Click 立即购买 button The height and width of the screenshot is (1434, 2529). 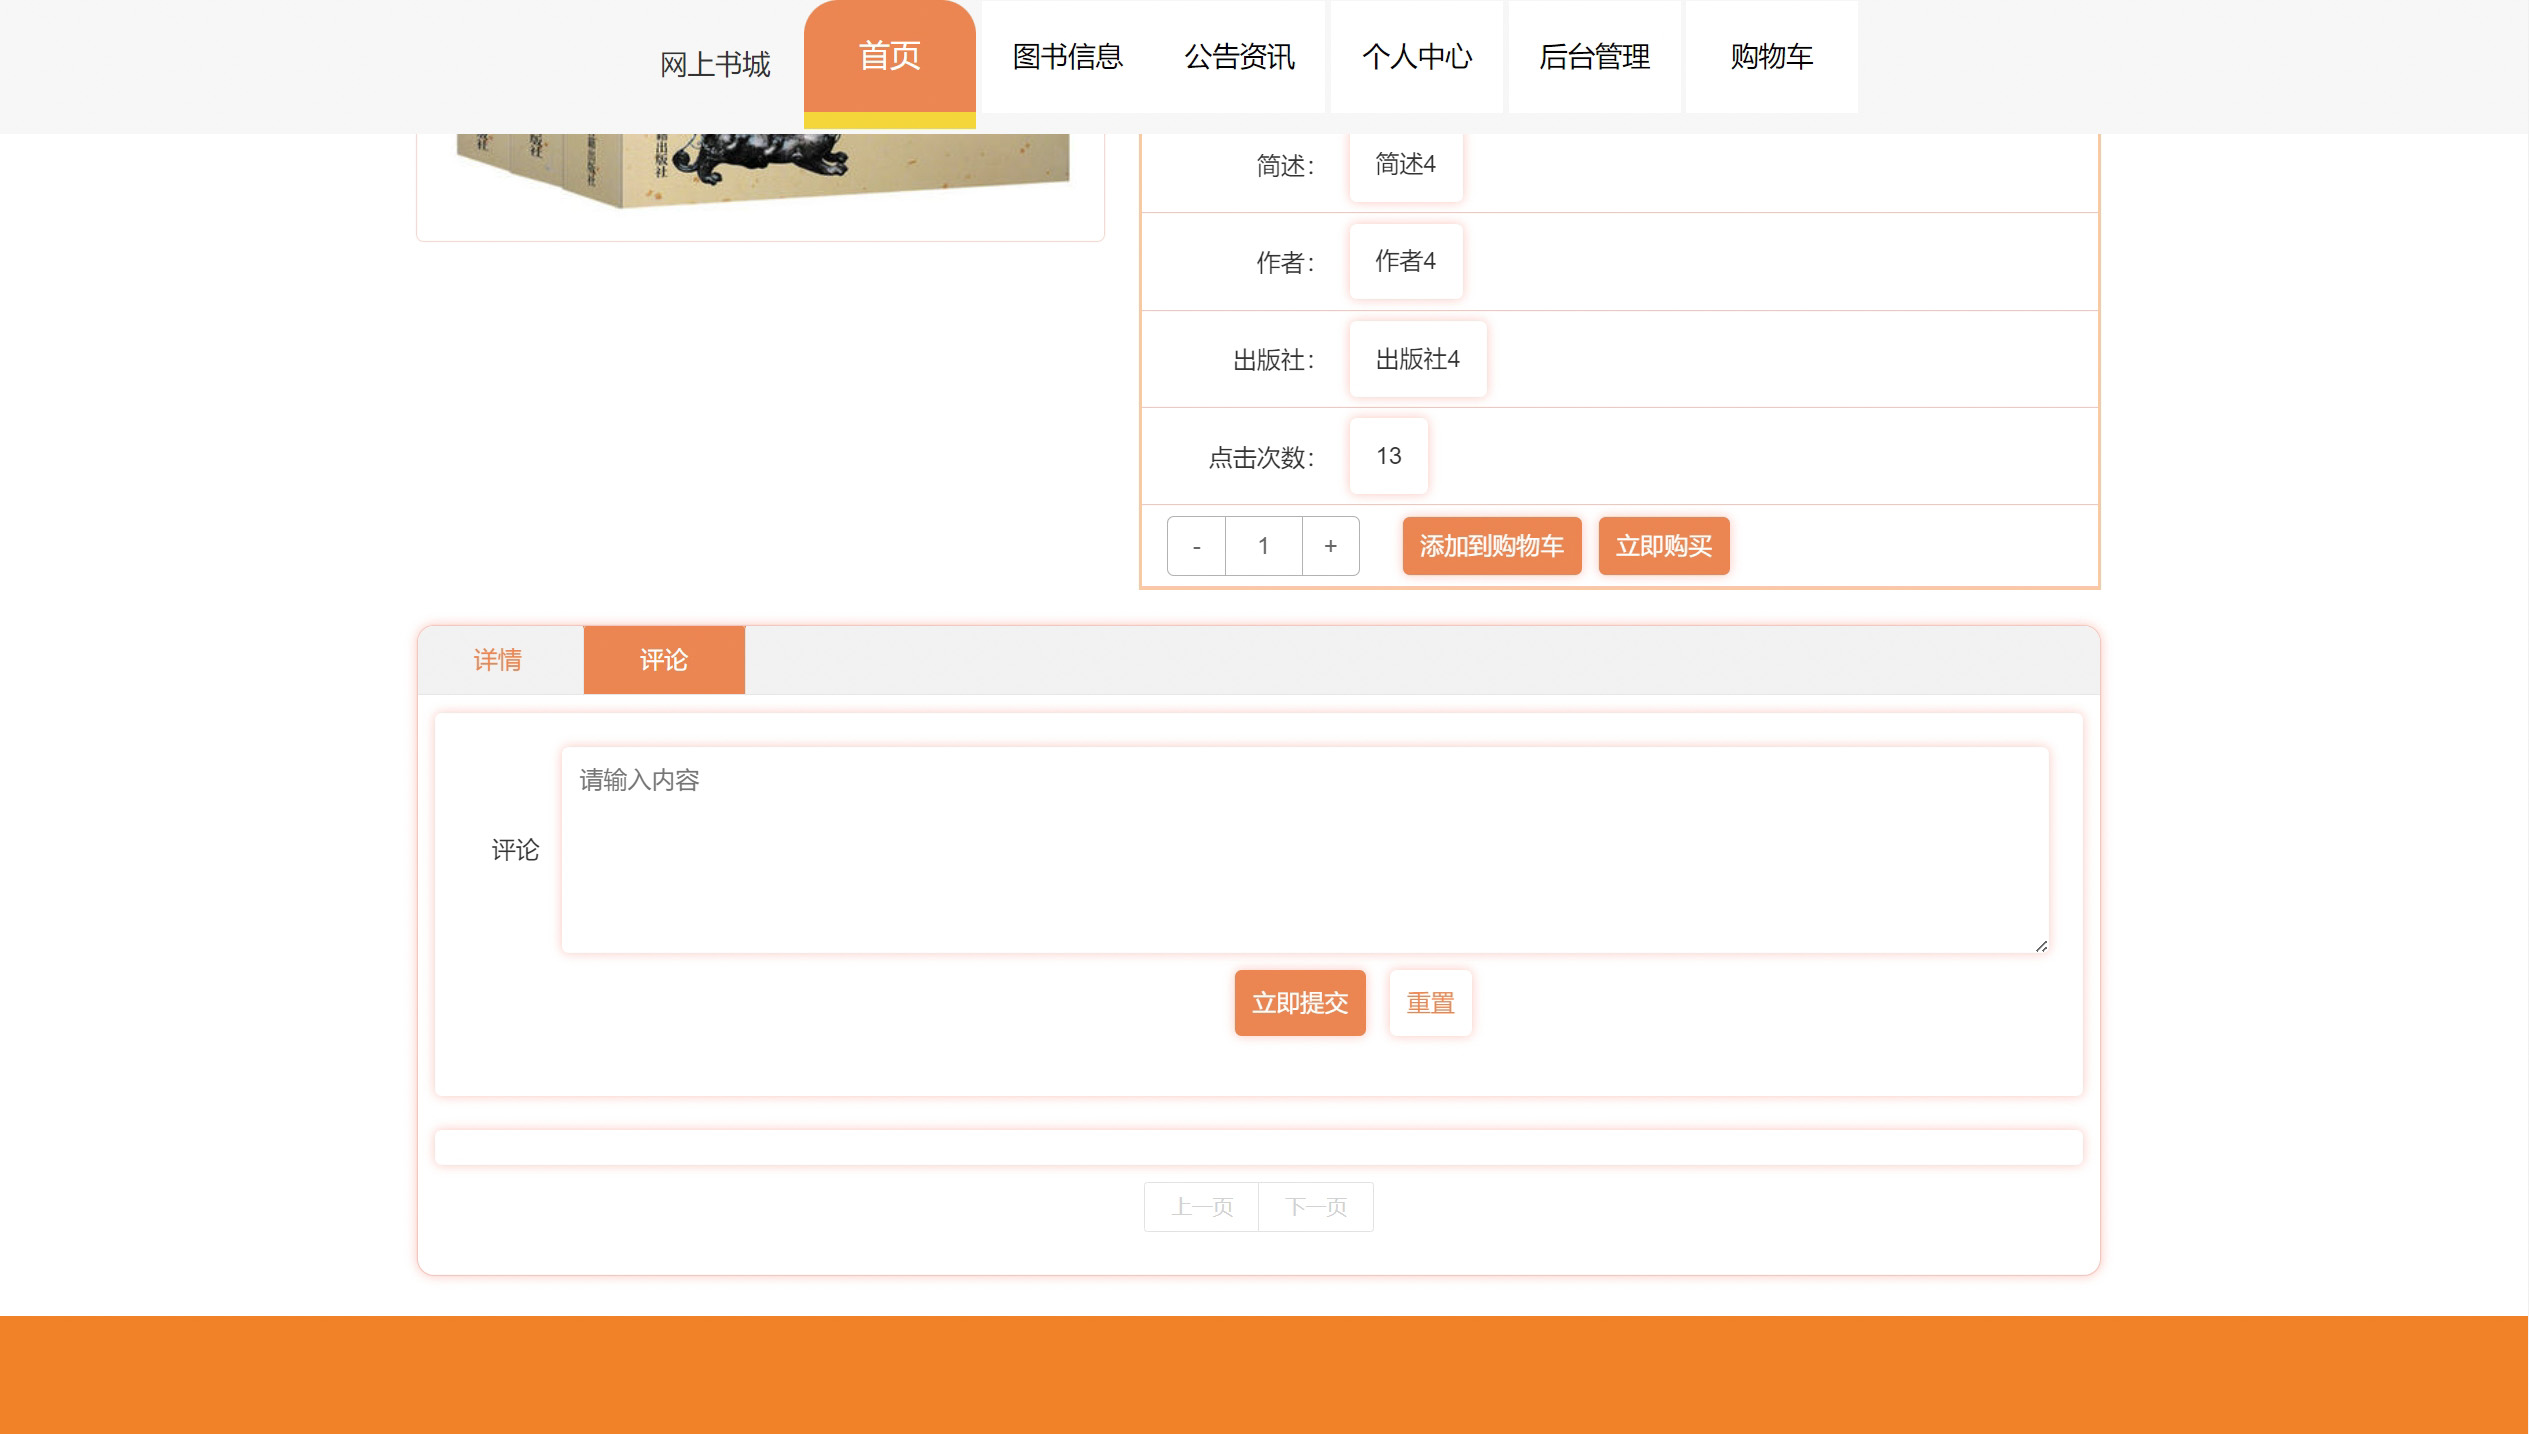(1664, 546)
